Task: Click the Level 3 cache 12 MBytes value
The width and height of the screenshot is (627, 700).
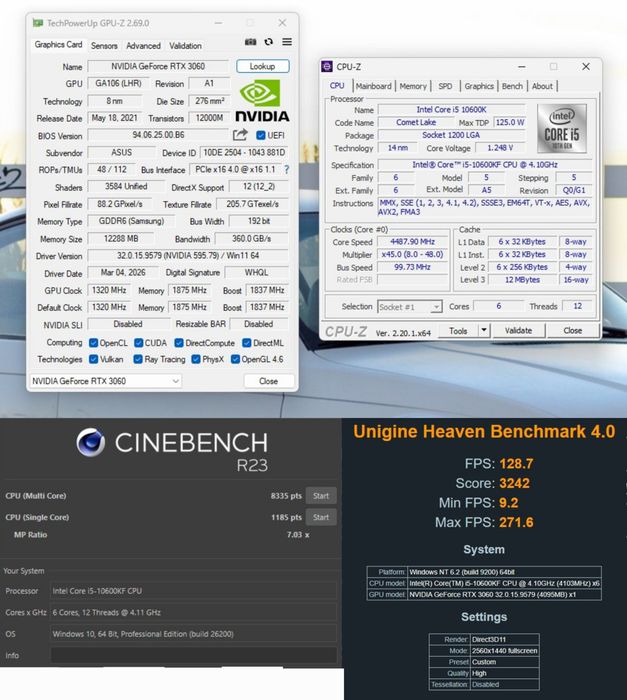Action: click(522, 280)
